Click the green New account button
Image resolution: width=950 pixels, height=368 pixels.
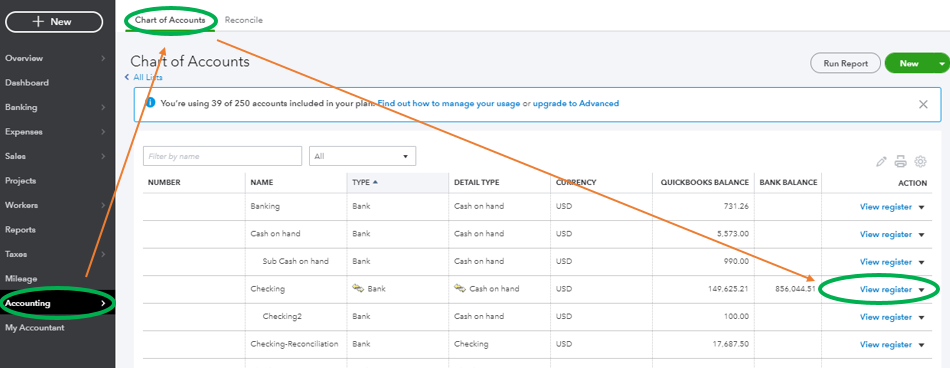coord(909,64)
